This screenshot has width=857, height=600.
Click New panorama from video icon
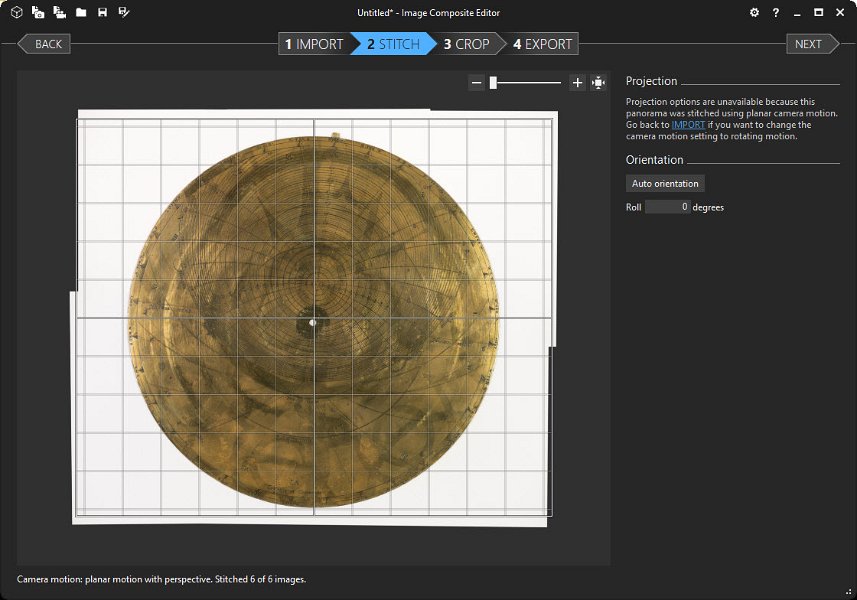59,13
